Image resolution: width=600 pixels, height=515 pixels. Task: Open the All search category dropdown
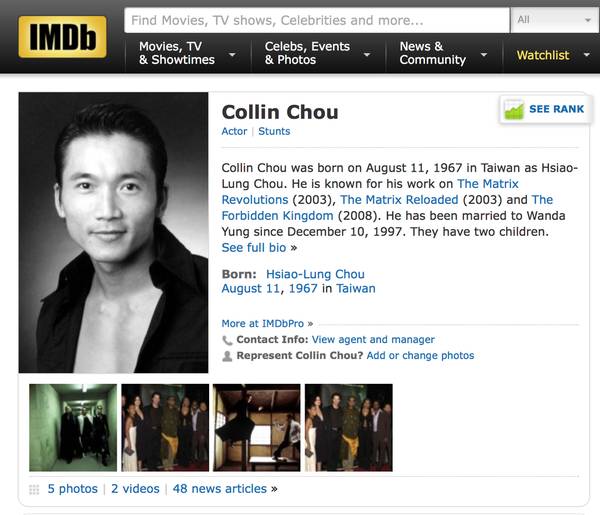(x=554, y=20)
